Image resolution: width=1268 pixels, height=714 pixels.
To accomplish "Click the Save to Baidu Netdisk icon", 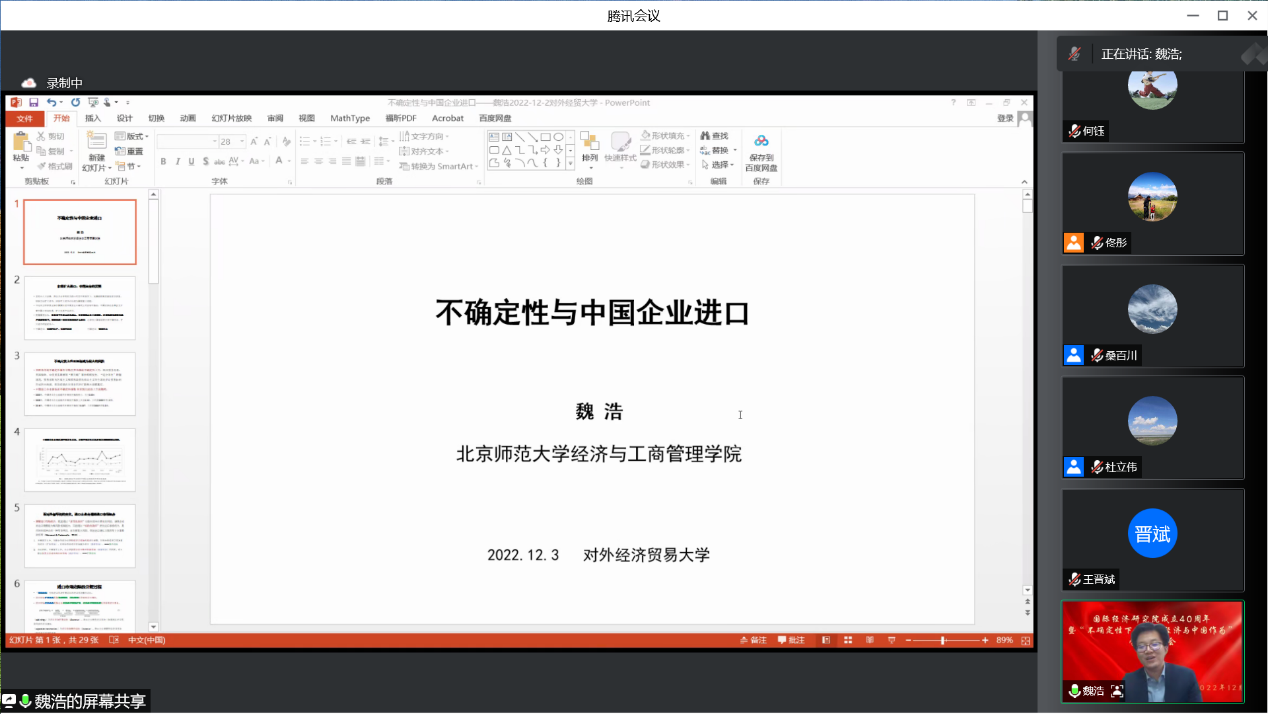I will (x=760, y=142).
